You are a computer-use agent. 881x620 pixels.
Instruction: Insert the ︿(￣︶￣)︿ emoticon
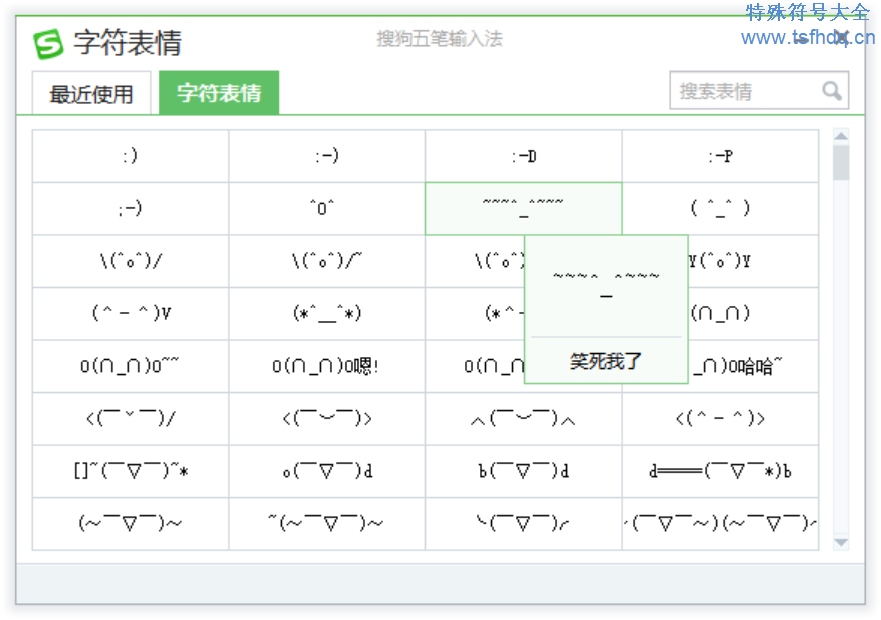(x=524, y=419)
